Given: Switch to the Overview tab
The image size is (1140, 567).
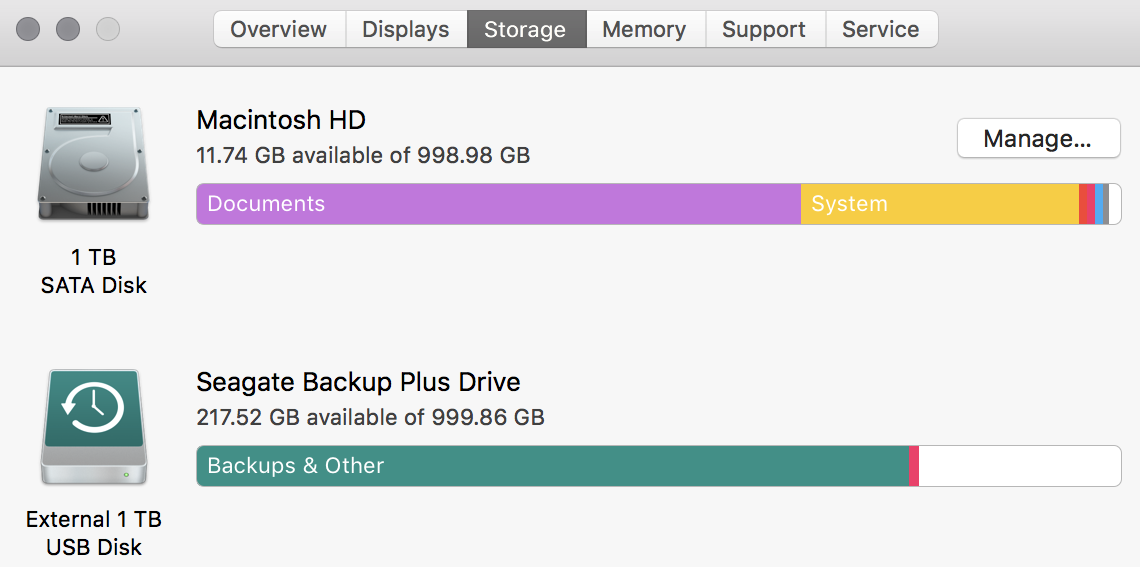Looking at the screenshot, I should (279, 30).
